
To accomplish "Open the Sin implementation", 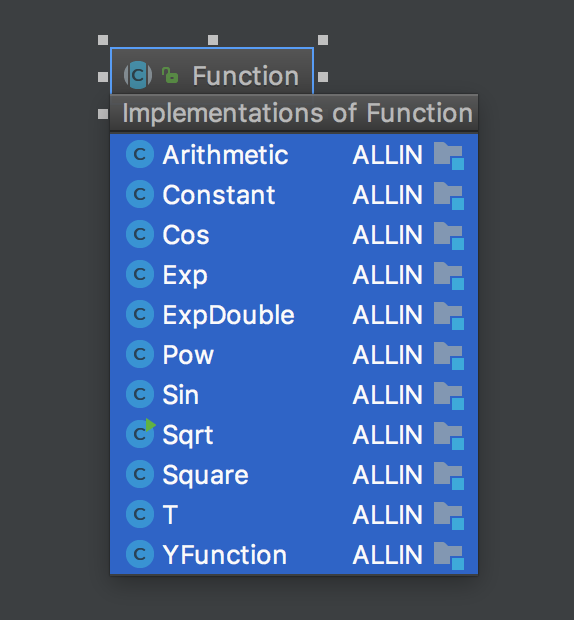I will point(294,394).
